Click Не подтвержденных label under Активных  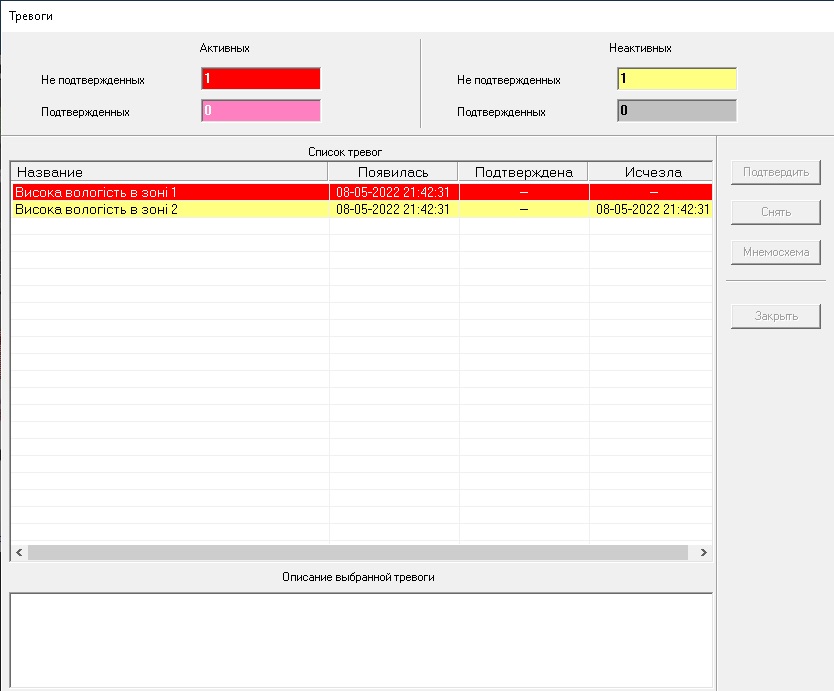click(93, 80)
